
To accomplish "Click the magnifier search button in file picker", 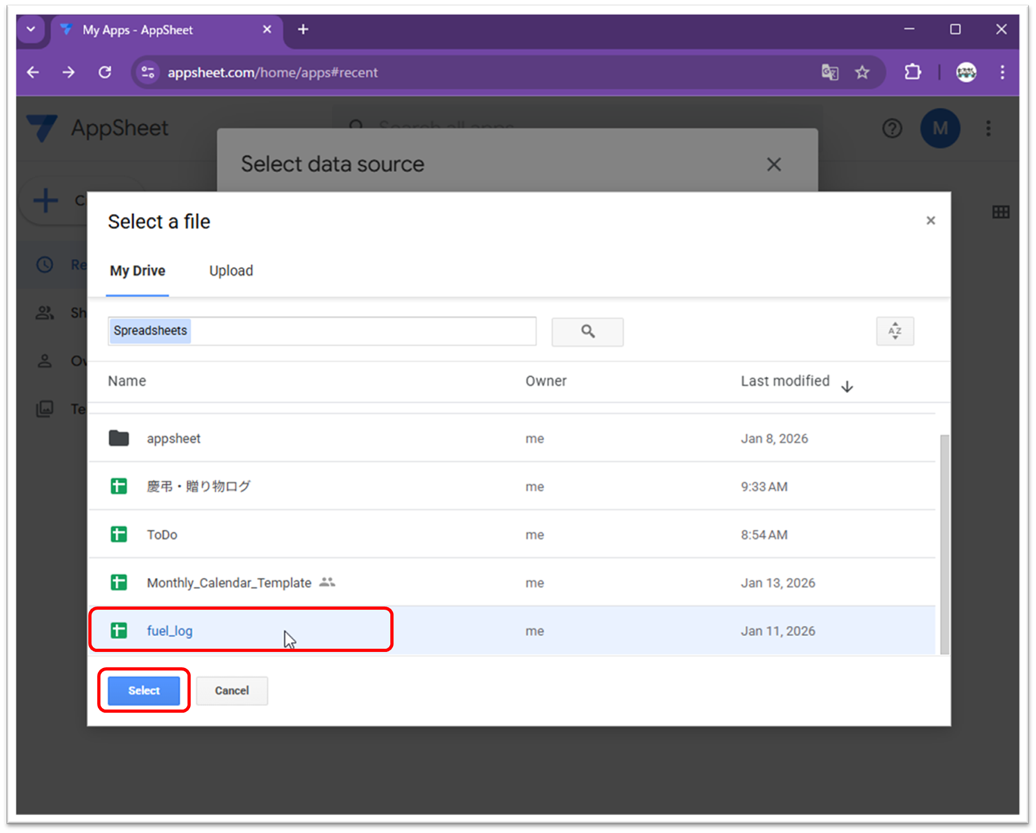I will coord(587,331).
